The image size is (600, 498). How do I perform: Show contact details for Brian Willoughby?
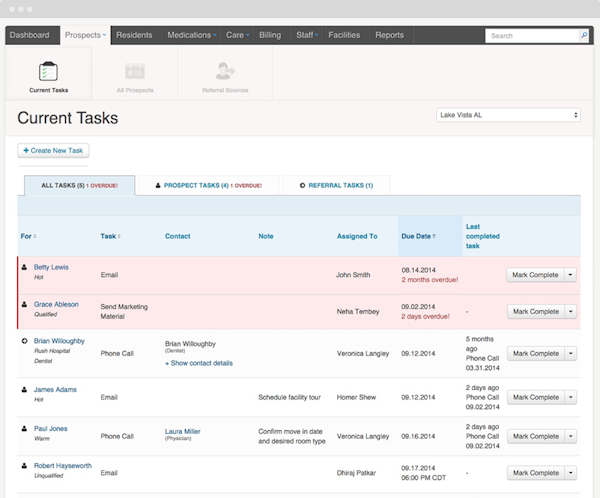(199, 363)
